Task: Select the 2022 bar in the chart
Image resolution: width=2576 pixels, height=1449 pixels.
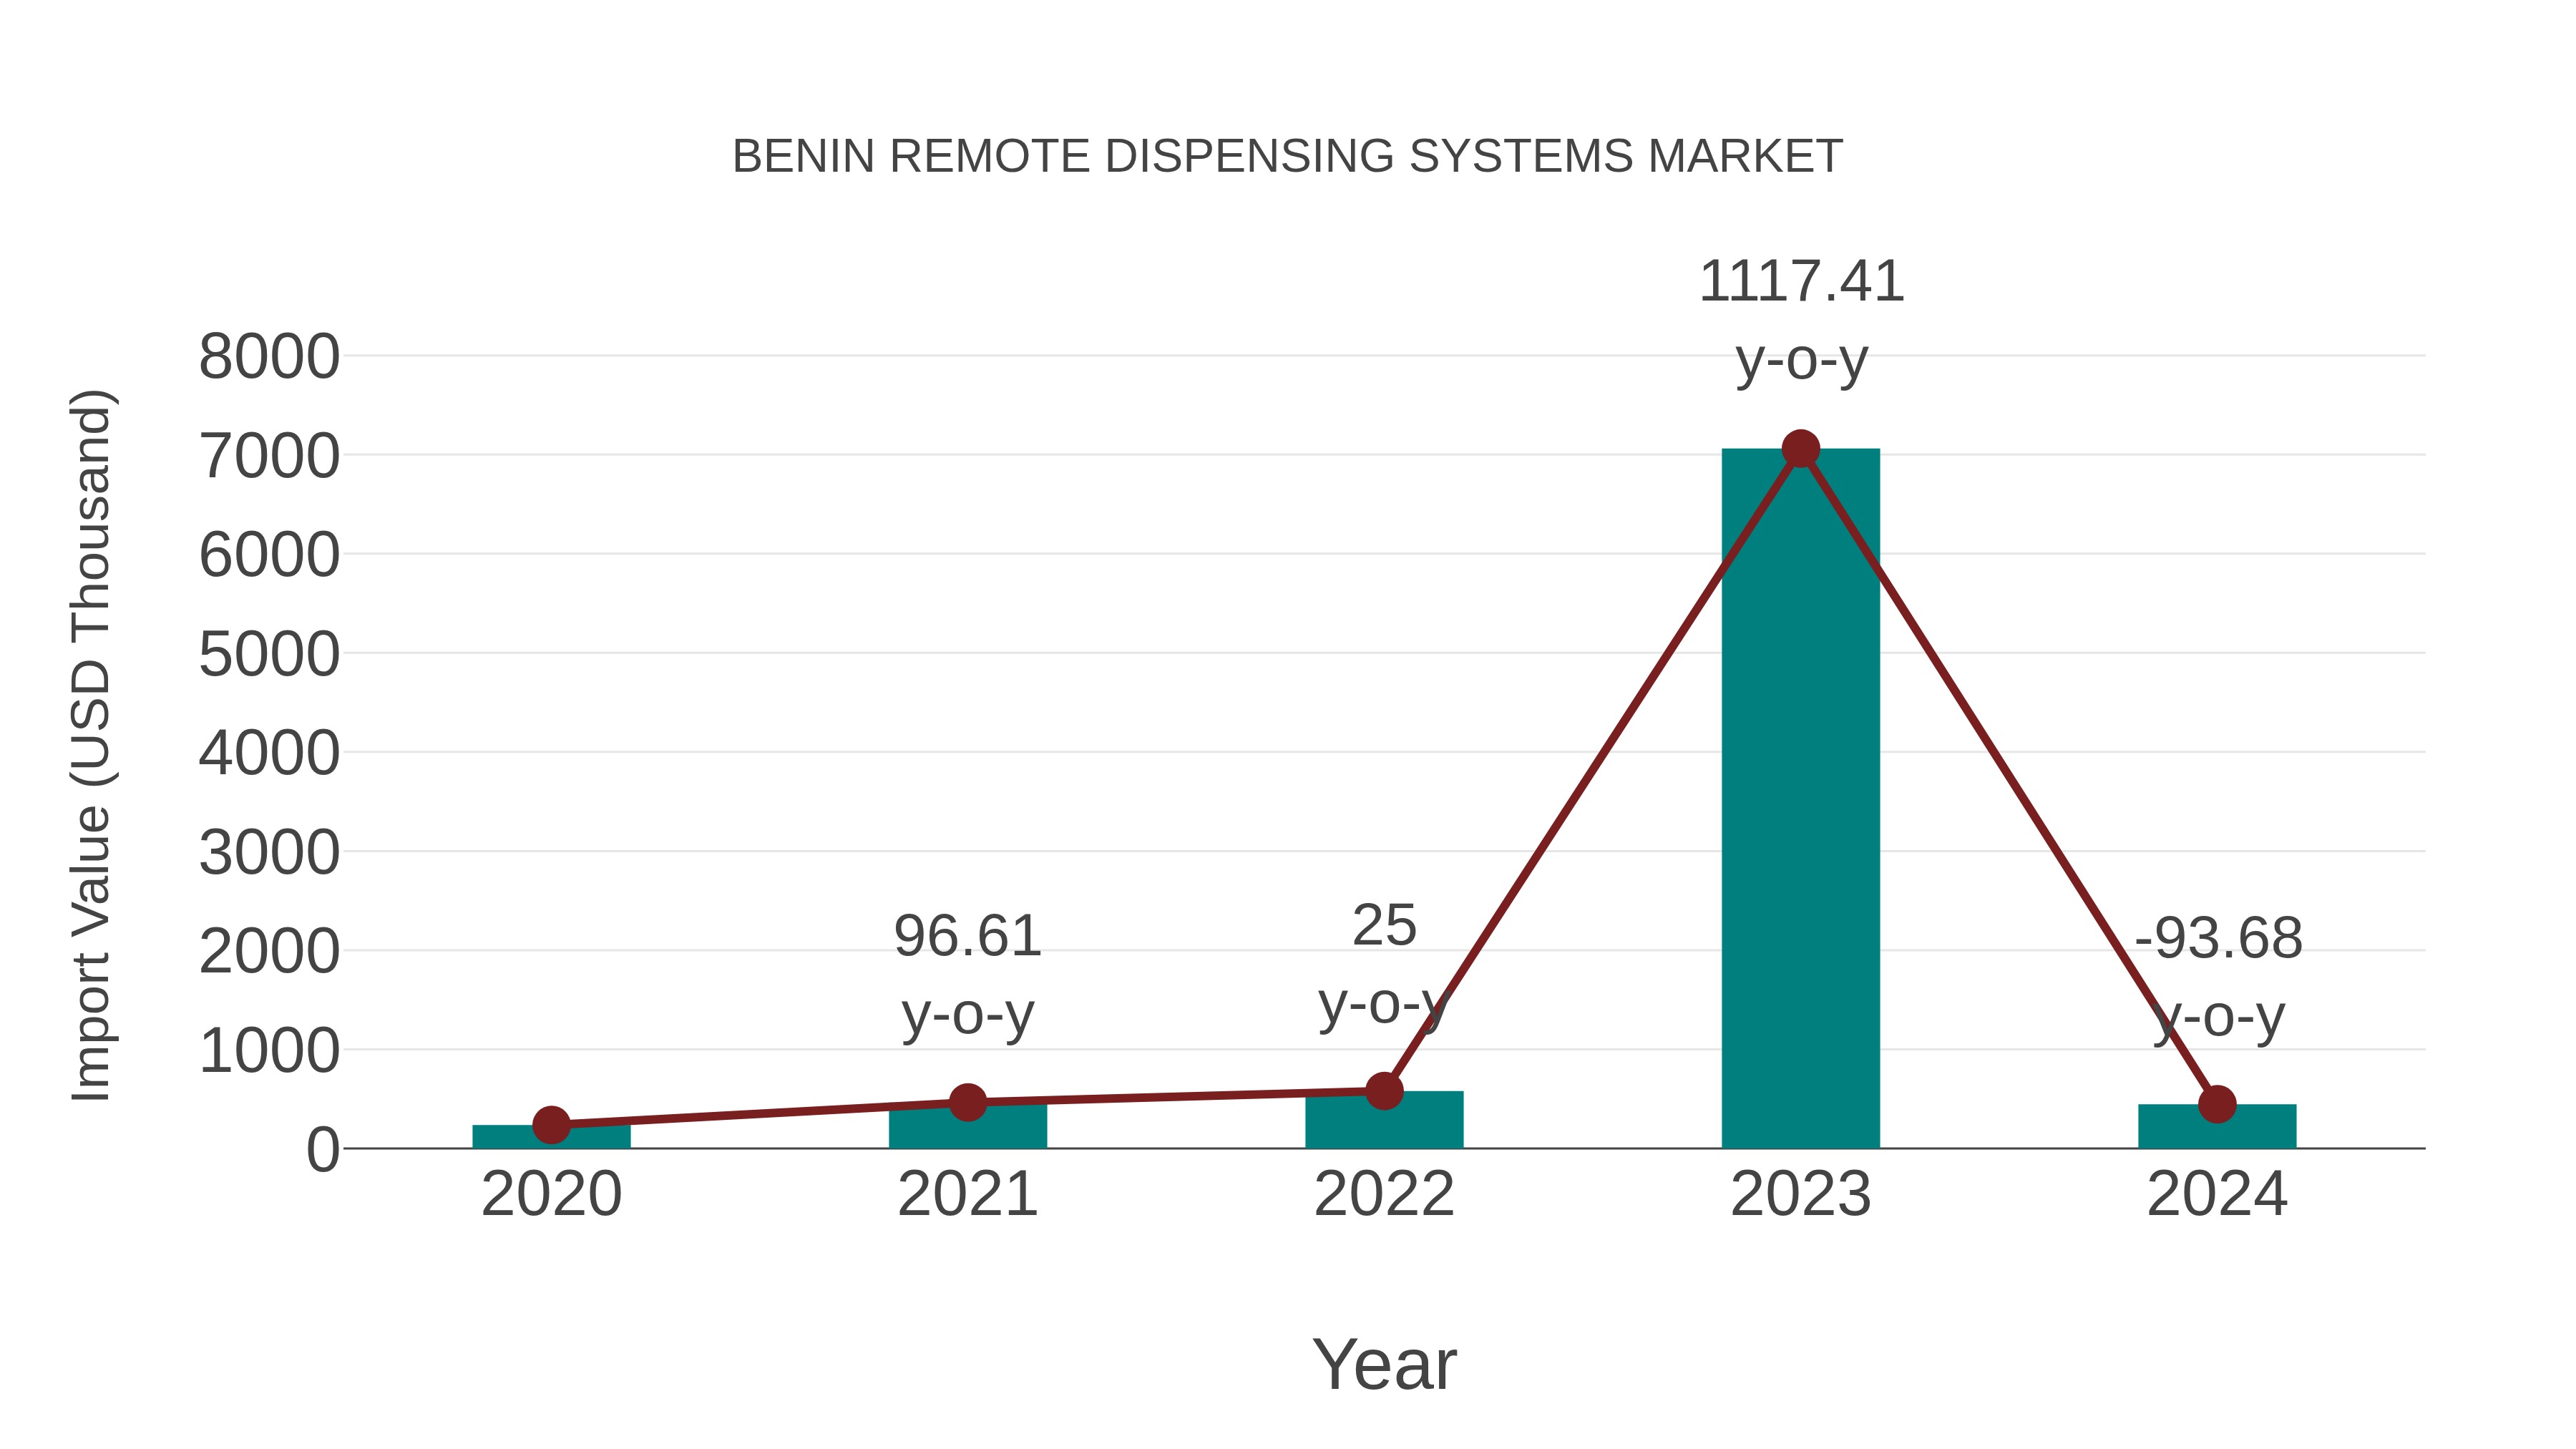Action: pyautogui.click(x=1384, y=1119)
